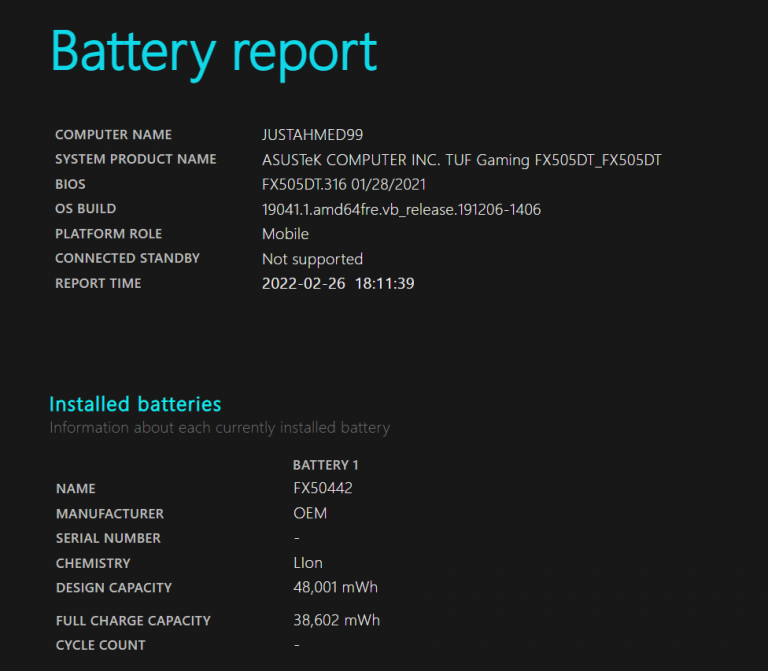This screenshot has height=671, width=768.
Task: Click the Installed batteries section heading
Action: 135,404
